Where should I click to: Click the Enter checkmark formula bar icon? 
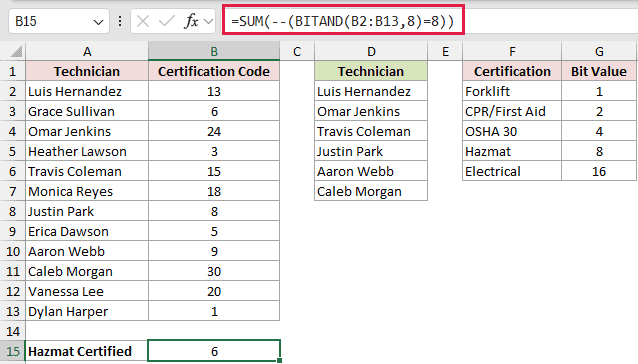166,21
